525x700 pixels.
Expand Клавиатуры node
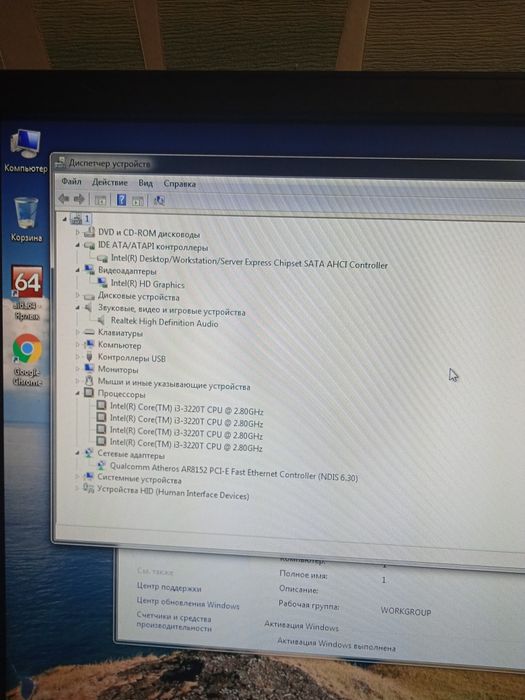pyautogui.click(x=78, y=332)
